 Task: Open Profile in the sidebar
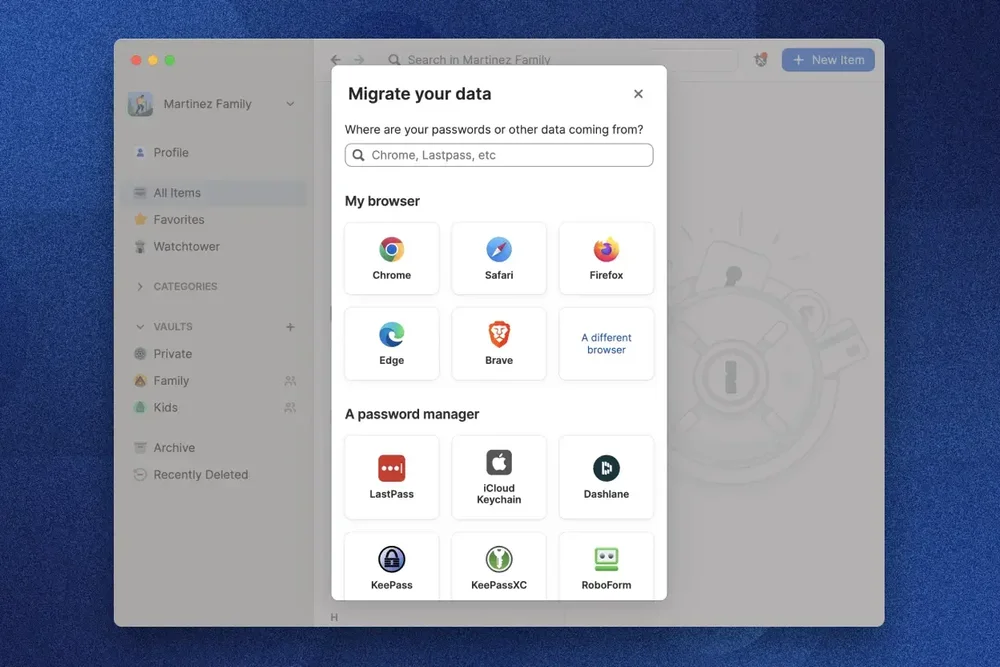(x=214, y=152)
